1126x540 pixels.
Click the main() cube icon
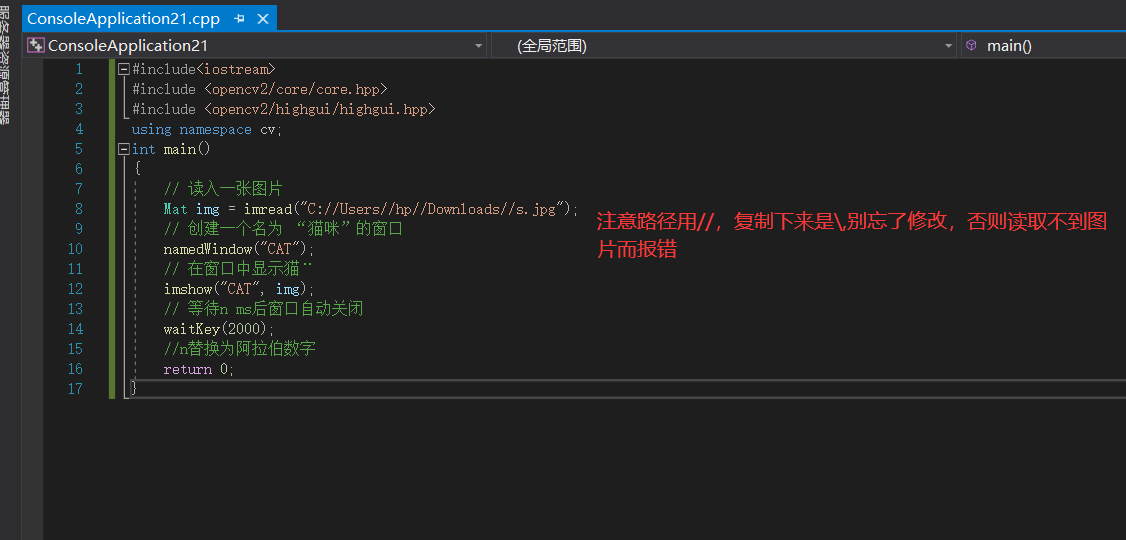click(x=971, y=45)
